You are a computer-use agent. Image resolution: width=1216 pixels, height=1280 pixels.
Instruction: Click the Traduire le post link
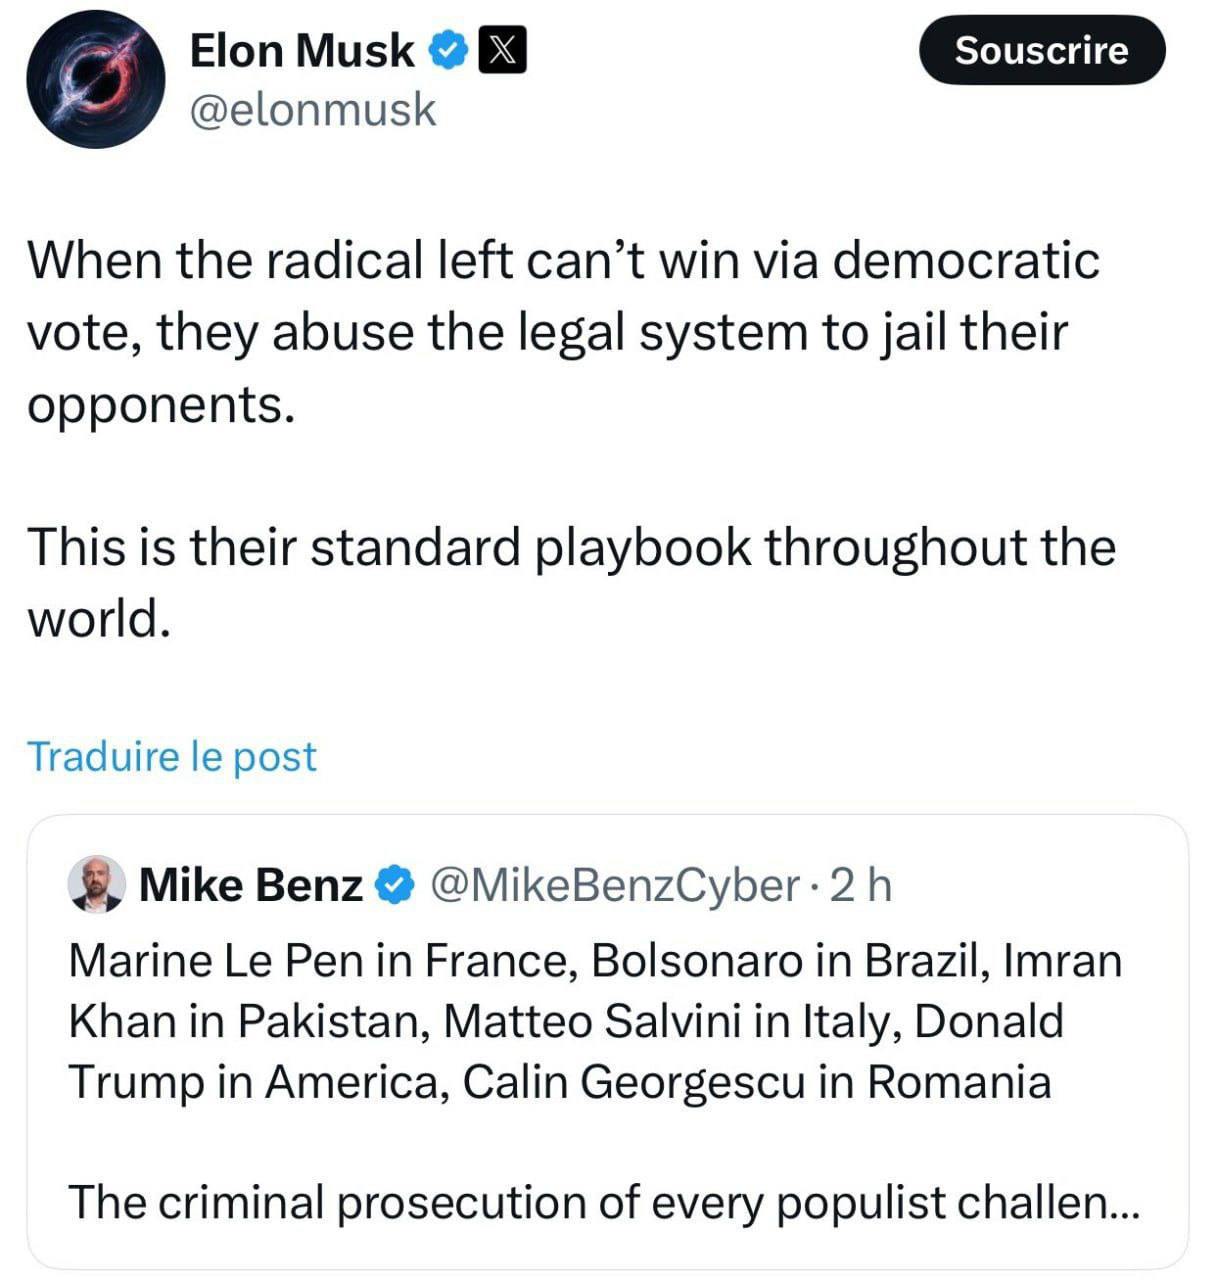tap(171, 757)
